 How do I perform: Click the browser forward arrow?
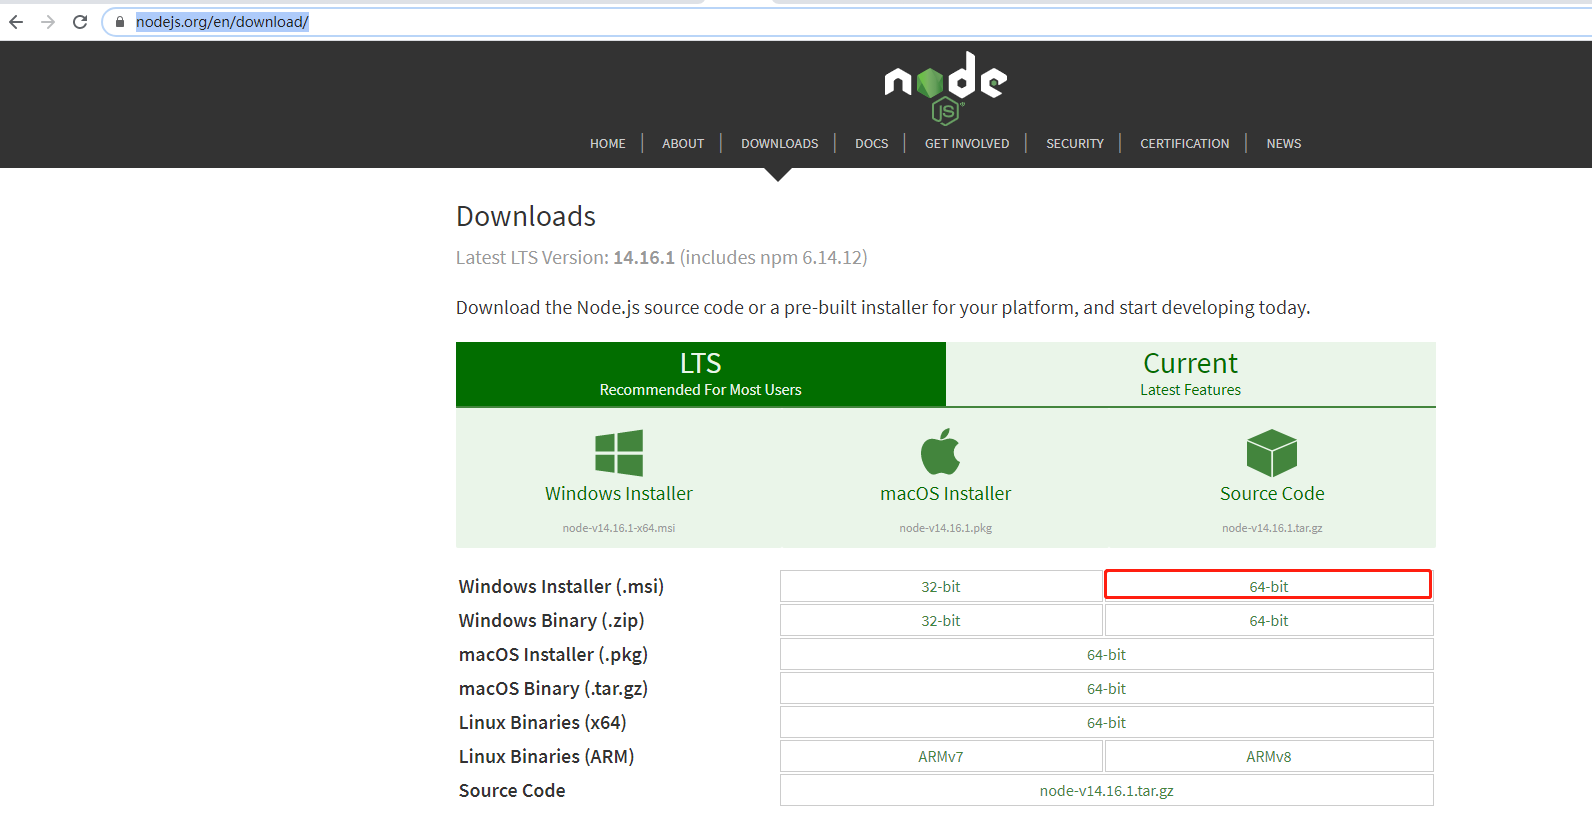48,22
